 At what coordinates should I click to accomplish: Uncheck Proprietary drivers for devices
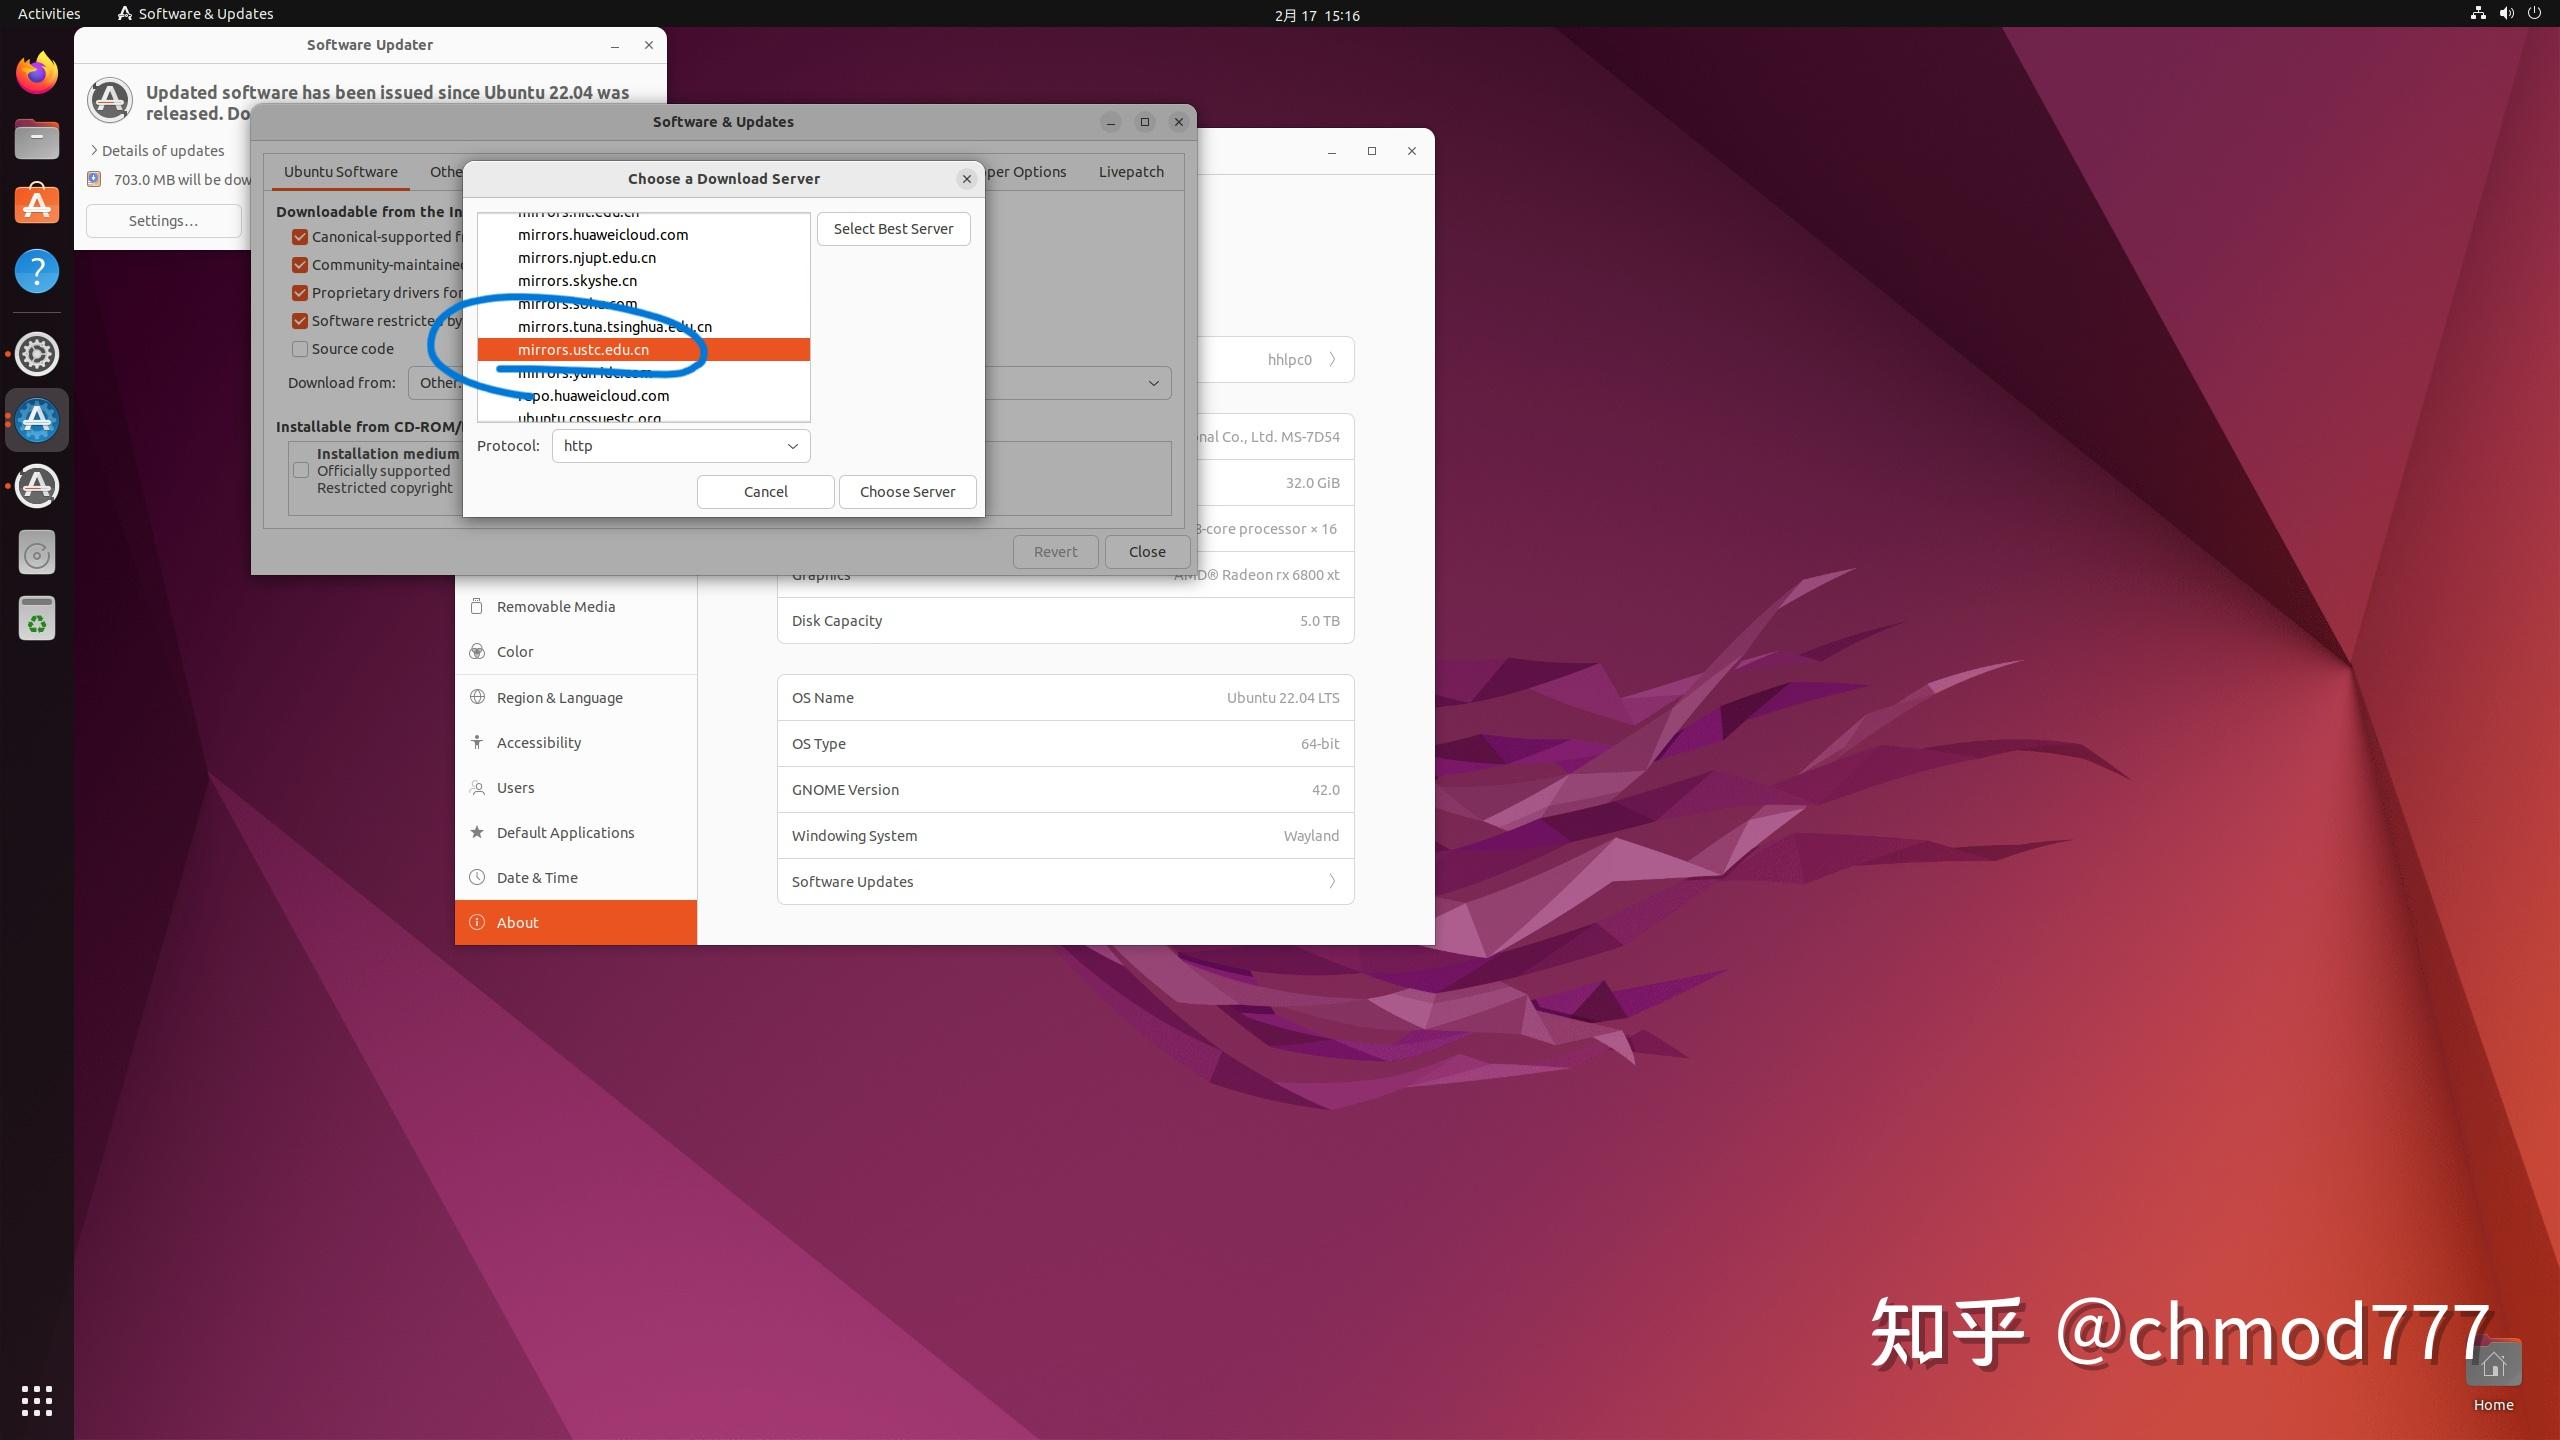tap(299, 292)
